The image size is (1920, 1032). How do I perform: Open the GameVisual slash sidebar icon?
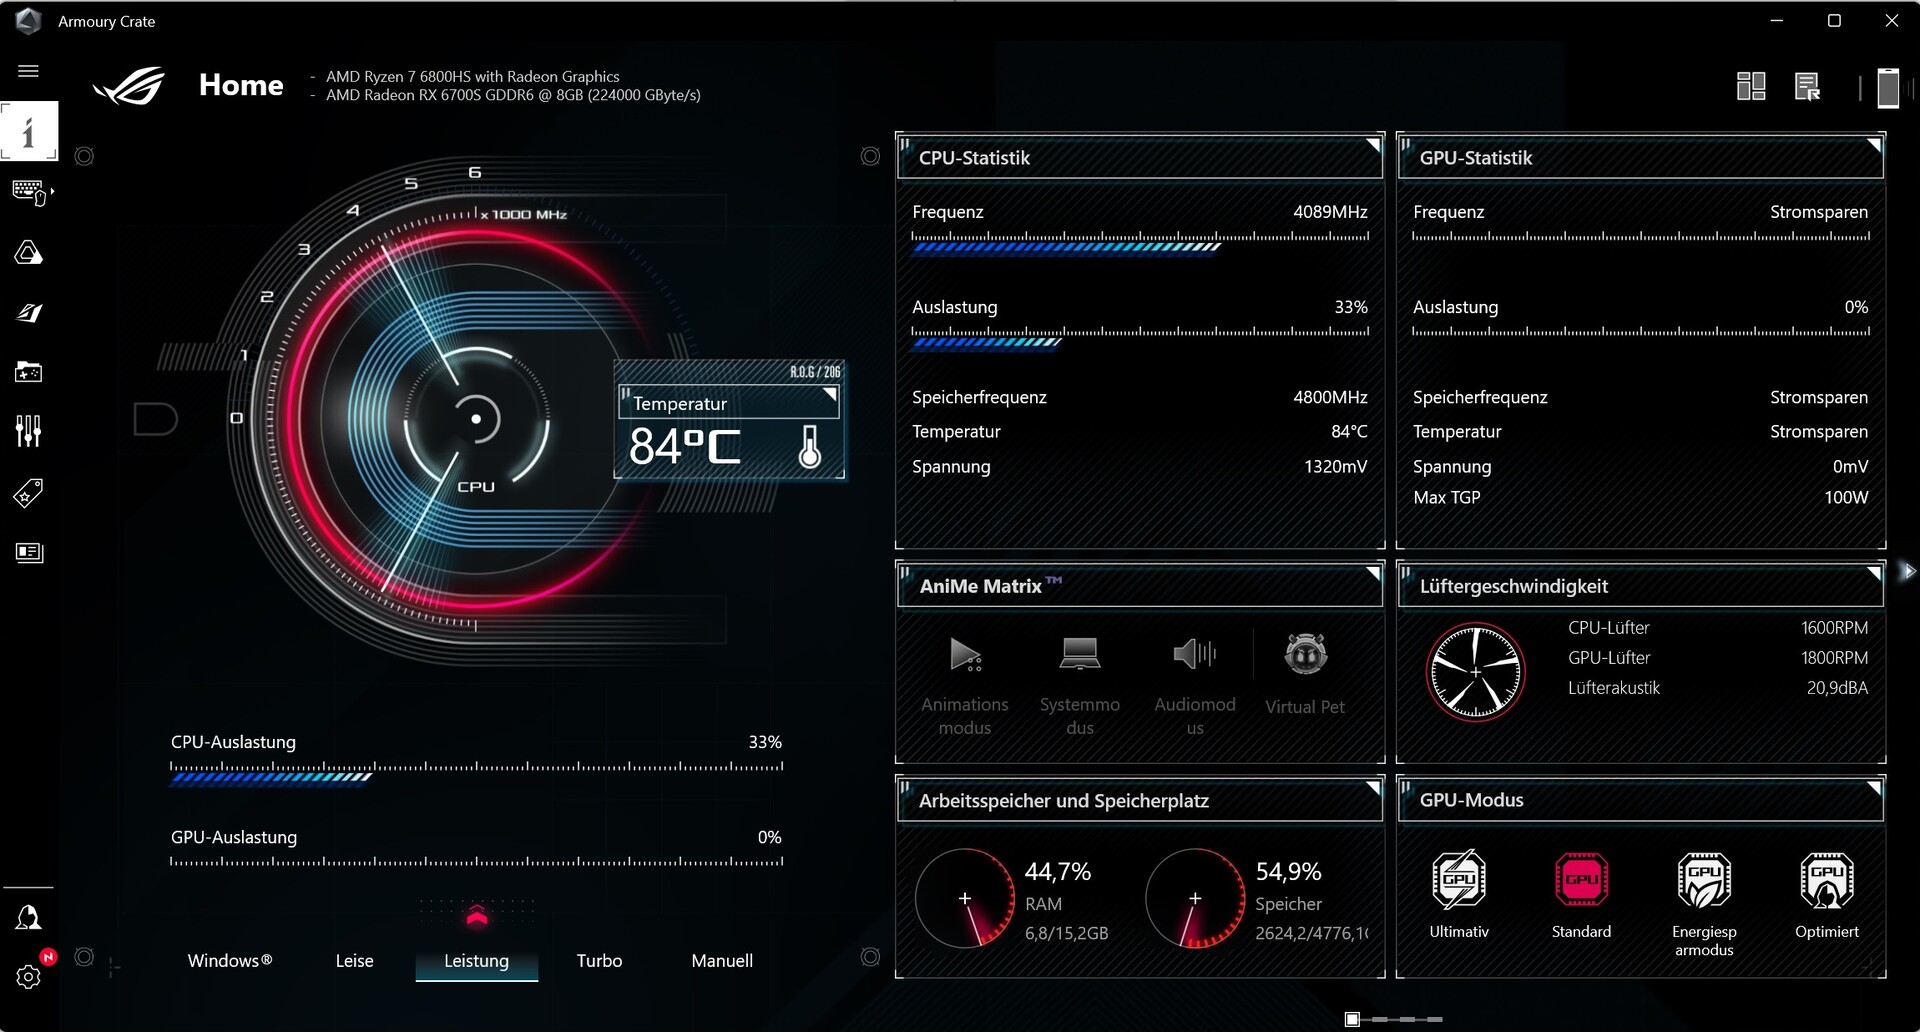28,313
